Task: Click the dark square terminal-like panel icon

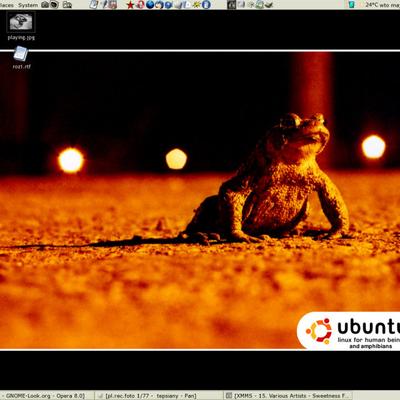Action: pos(231,5)
